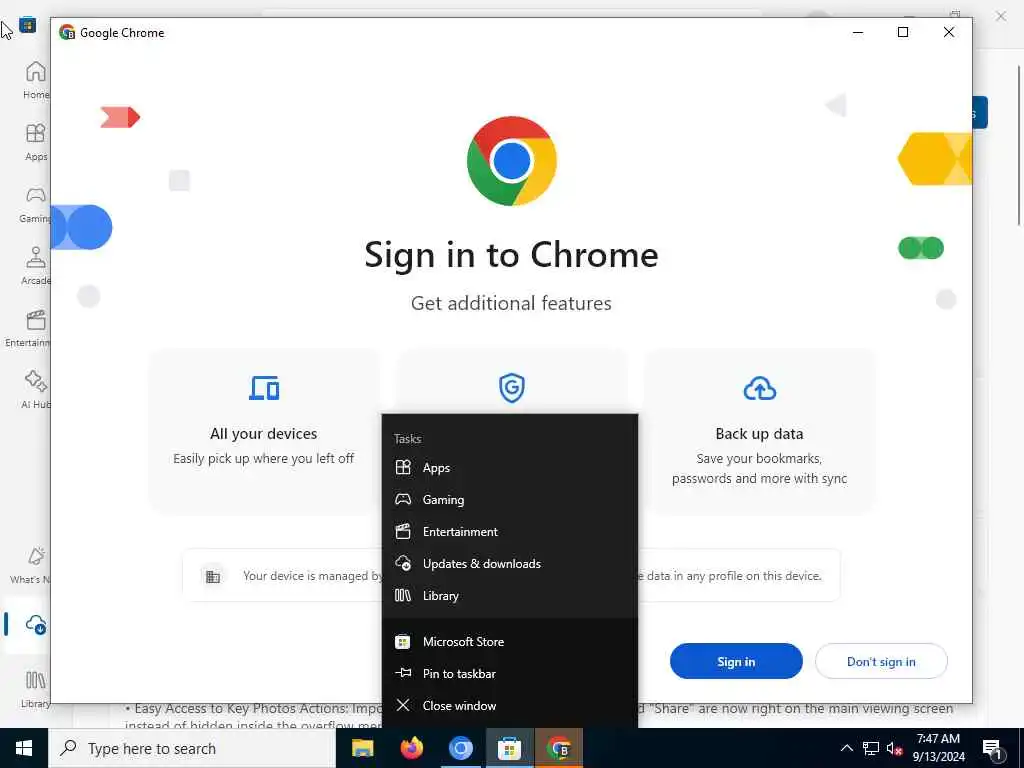This screenshot has width=1024, height=768.
Task: Launch Microsoft Store from the jump list
Action: point(509,641)
